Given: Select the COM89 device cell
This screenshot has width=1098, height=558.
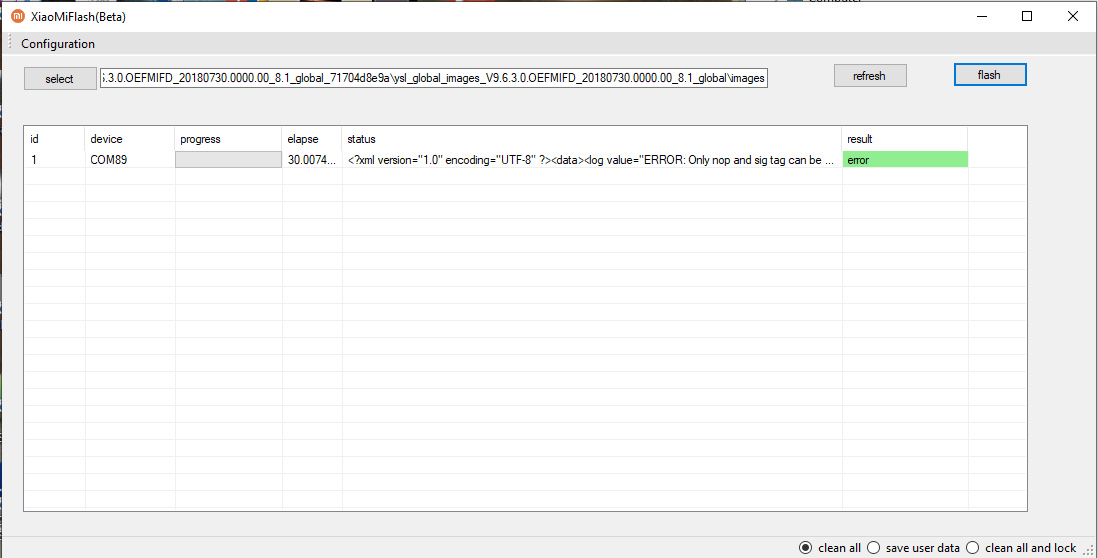Looking at the screenshot, I should click(130, 160).
